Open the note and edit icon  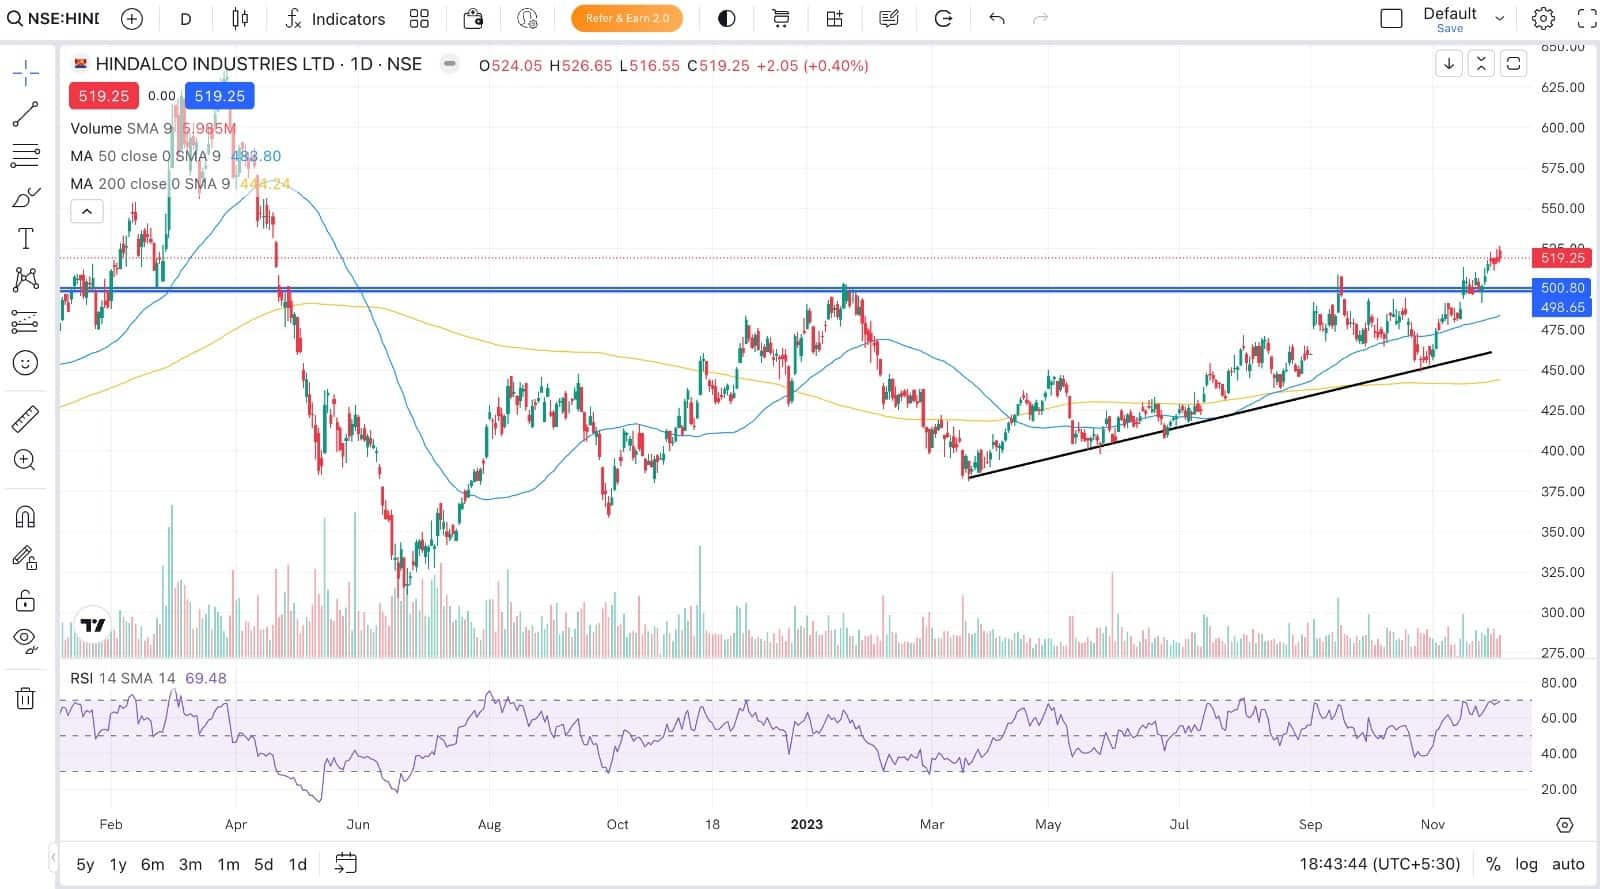pyautogui.click(x=889, y=18)
